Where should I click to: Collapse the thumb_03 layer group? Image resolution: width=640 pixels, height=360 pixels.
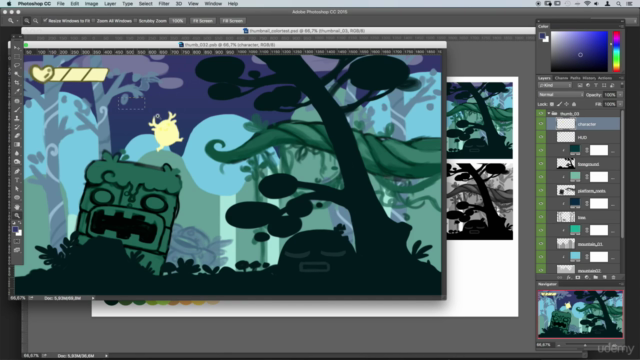pos(549,113)
